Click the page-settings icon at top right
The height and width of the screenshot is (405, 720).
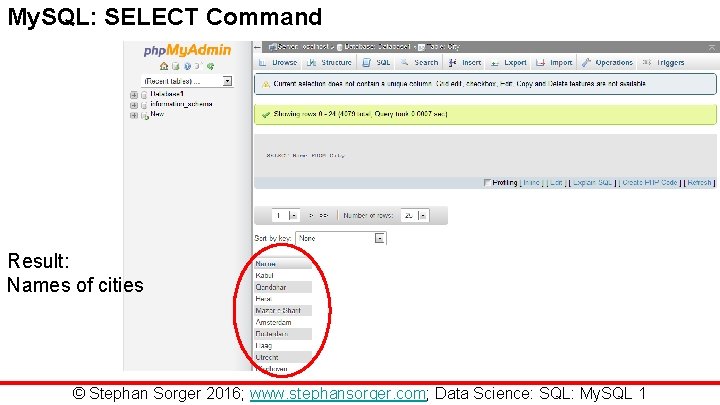(x=711, y=47)
